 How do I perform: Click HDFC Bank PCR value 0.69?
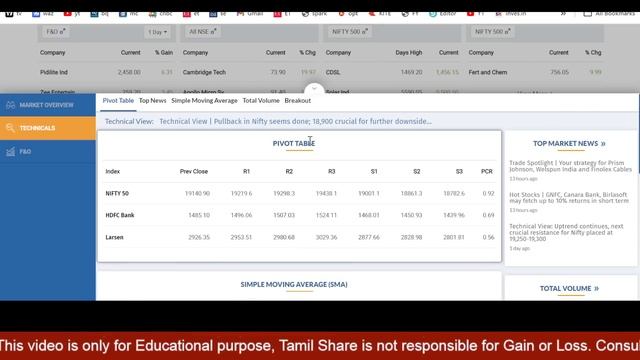(488, 215)
